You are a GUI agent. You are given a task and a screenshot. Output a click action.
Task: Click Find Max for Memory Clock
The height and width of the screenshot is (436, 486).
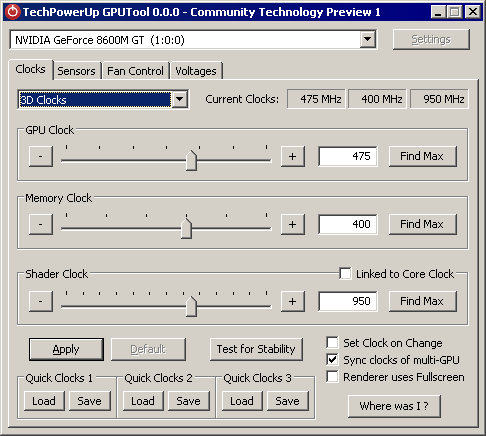coord(422,224)
